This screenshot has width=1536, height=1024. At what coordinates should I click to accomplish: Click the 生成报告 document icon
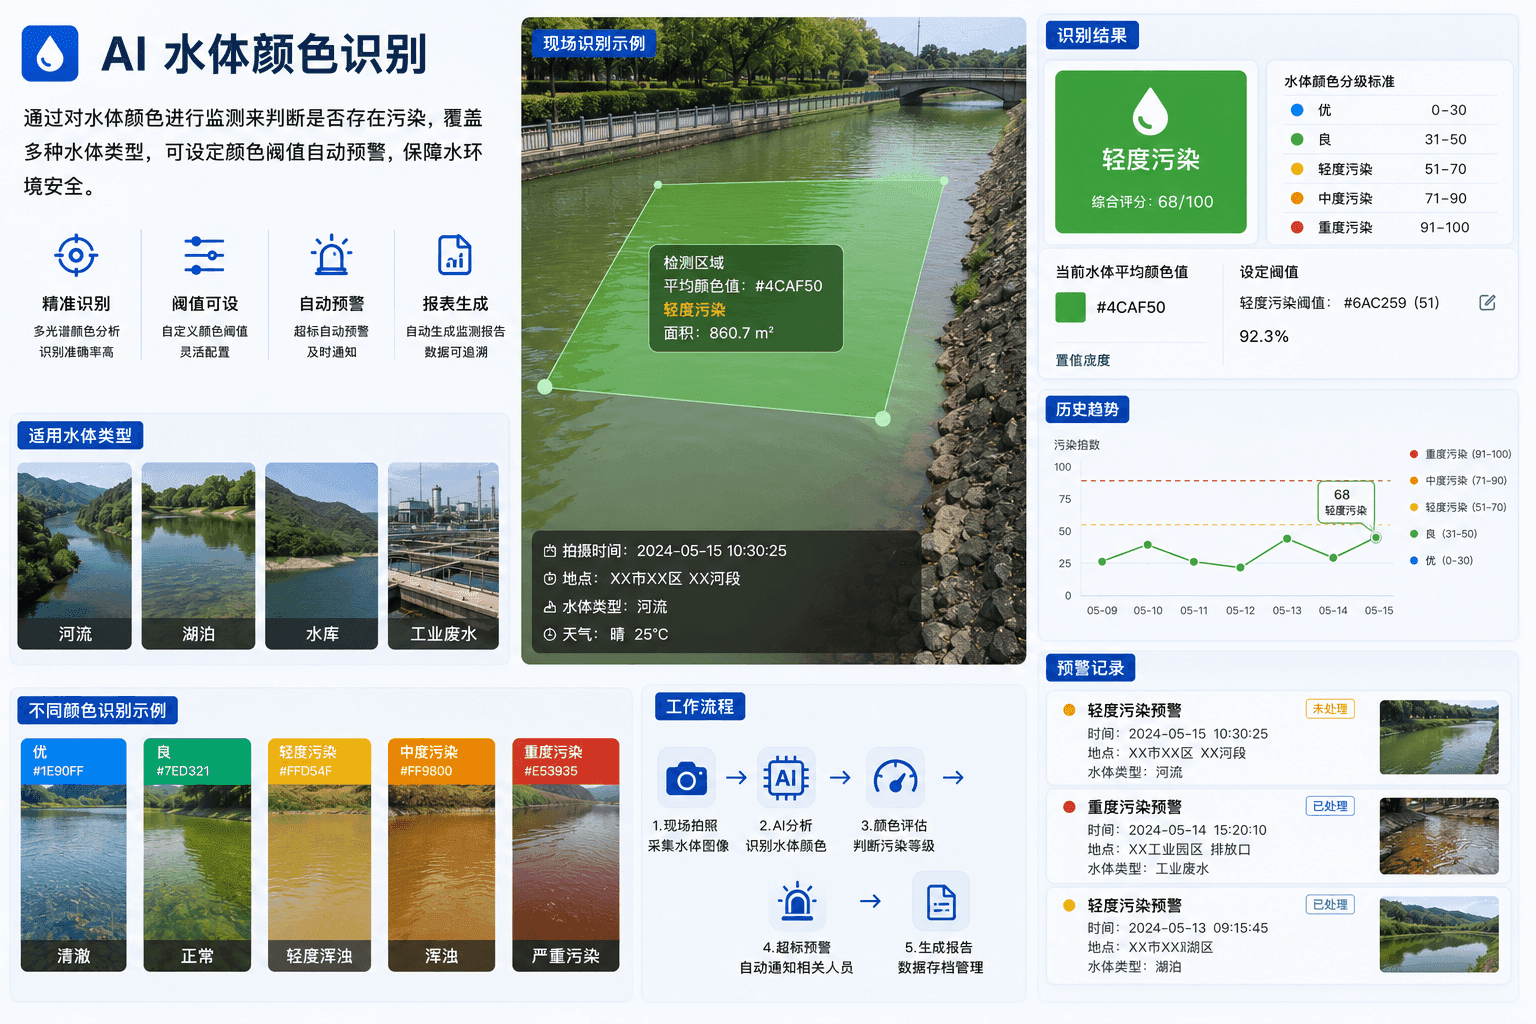[941, 901]
